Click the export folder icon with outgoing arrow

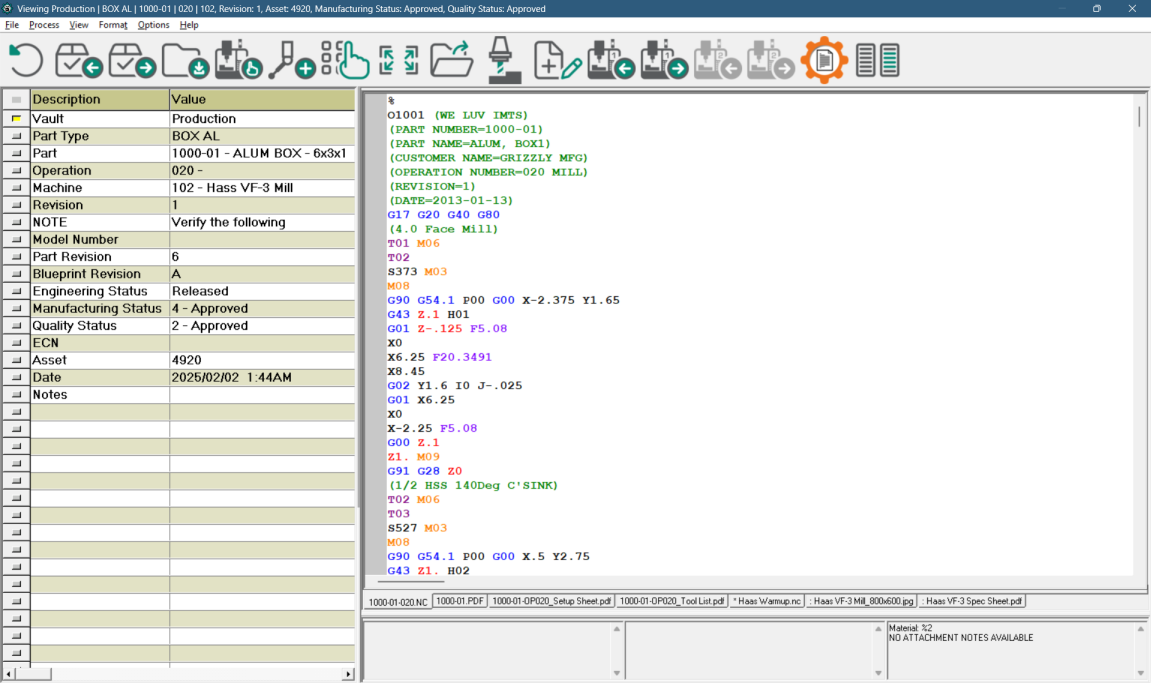click(x=450, y=60)
